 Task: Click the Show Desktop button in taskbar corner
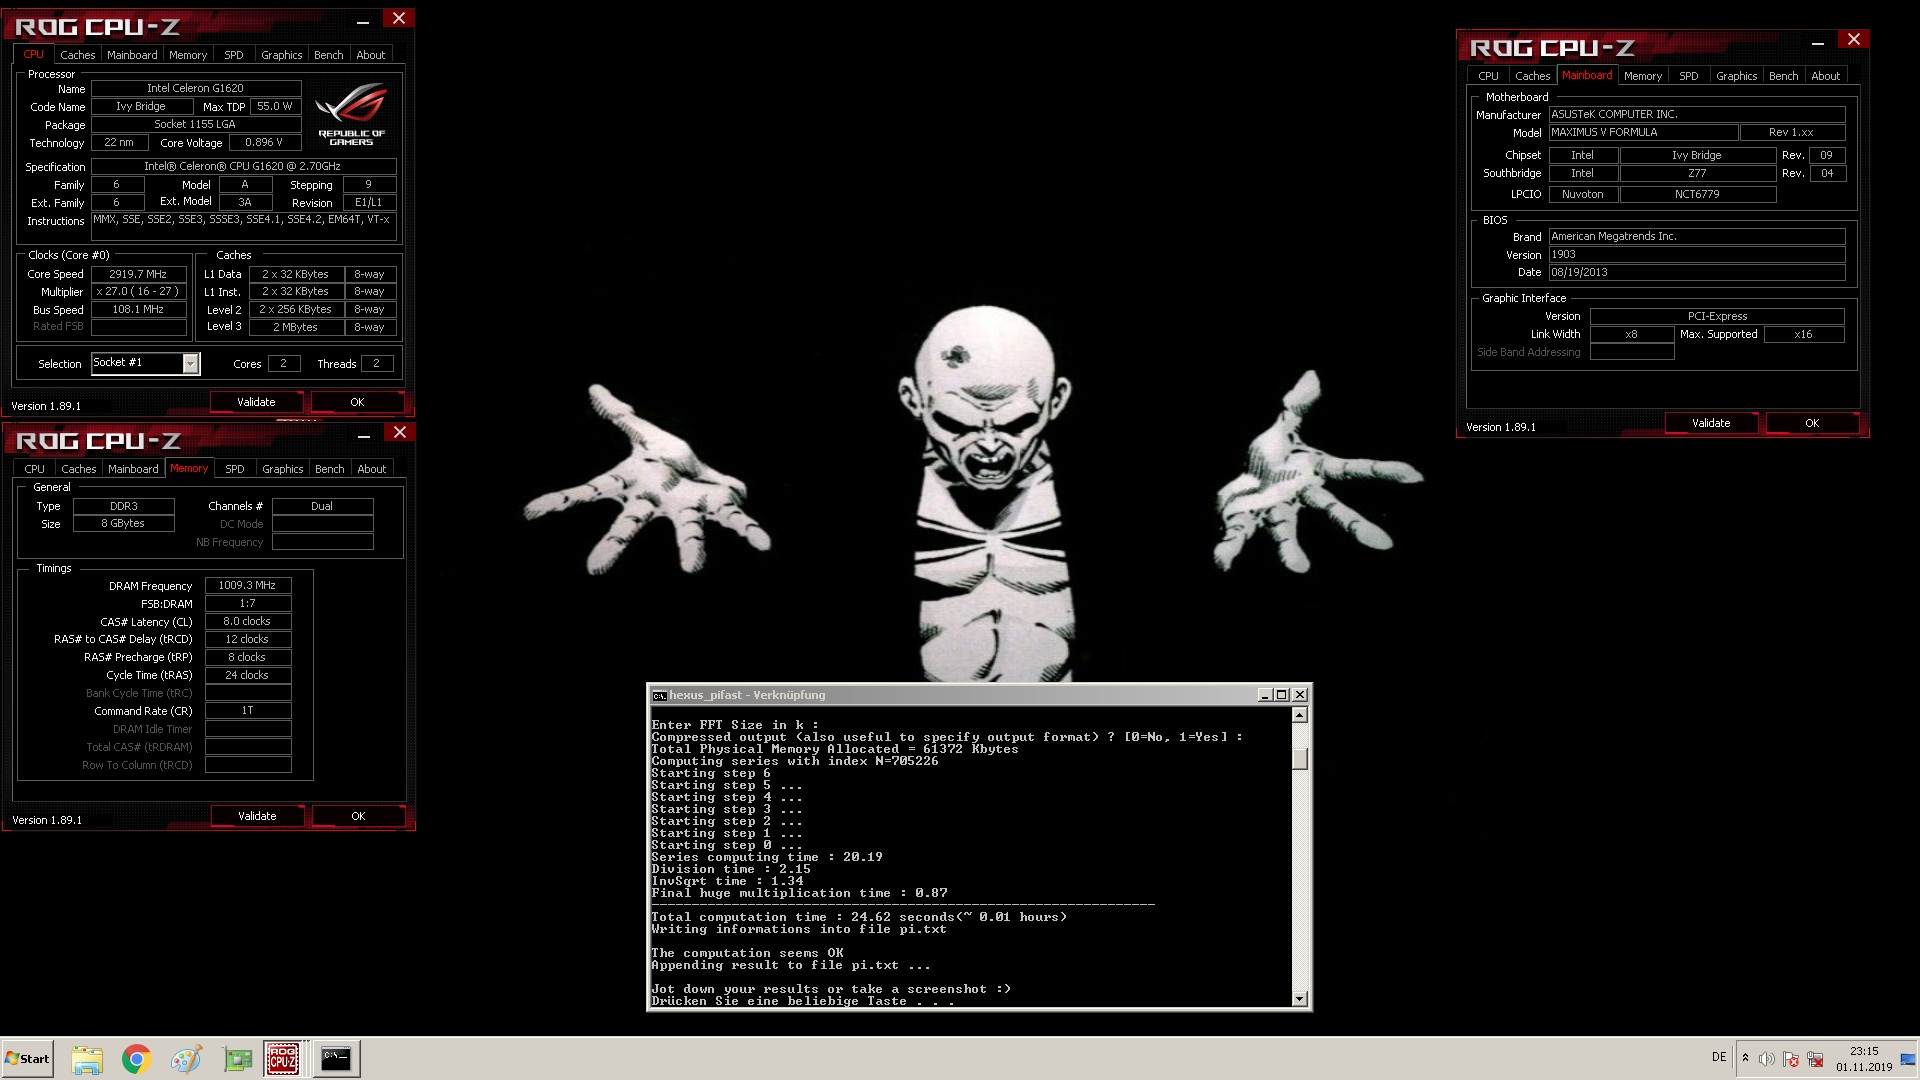point(1908,1059)
